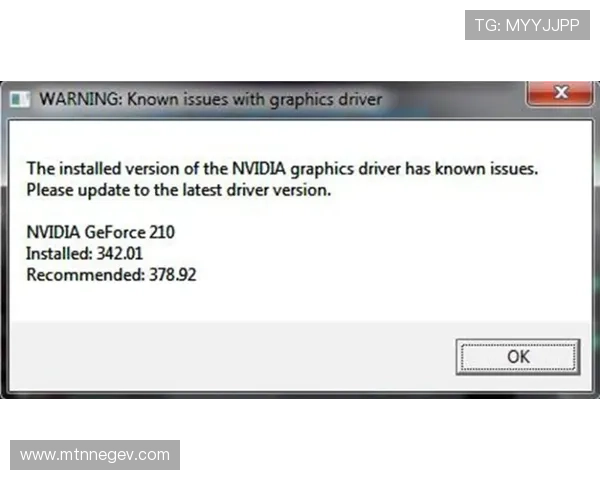Viewport: 600px width, 480px height.
Task: Click the gray footer area beside OK
Action: (x=230, y=357)
